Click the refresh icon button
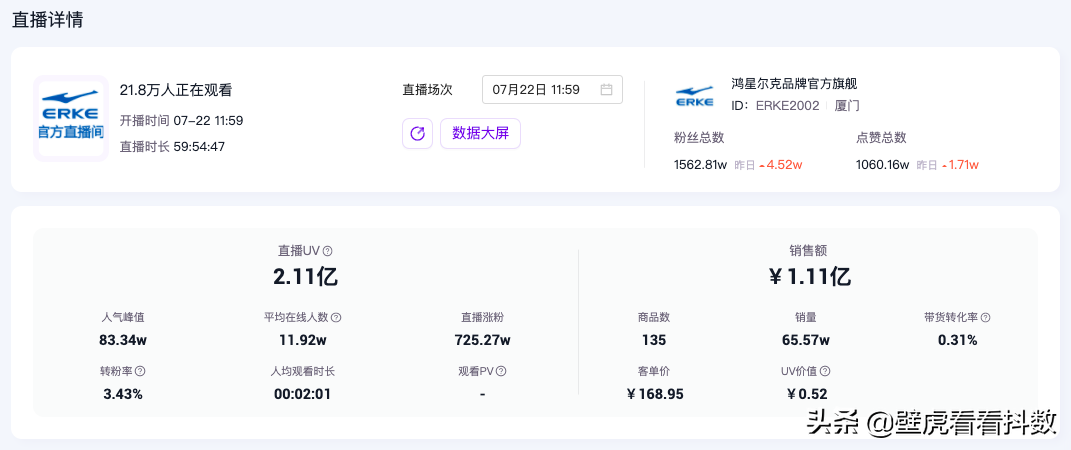 pos(417,133)
